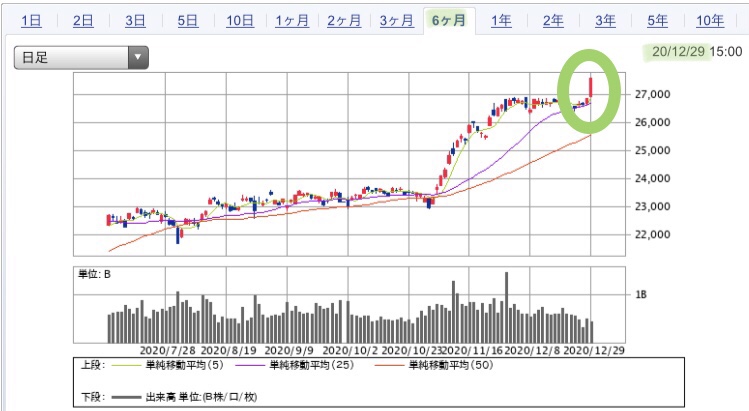Open the 1年 chart range
The width and height of the screenshot is (749, 411).
[x=501, y=21]
